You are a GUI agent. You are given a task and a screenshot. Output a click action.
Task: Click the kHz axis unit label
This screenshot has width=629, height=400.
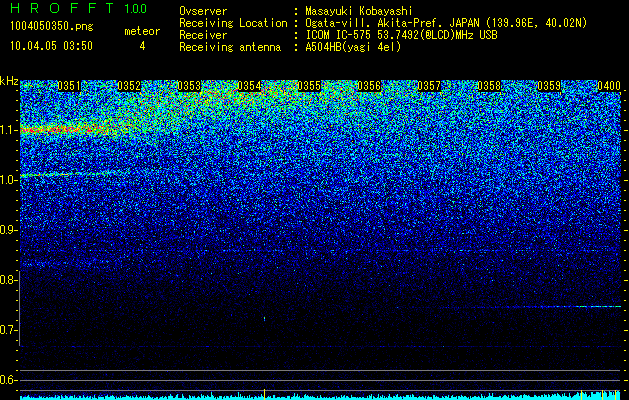coord(9,81)
